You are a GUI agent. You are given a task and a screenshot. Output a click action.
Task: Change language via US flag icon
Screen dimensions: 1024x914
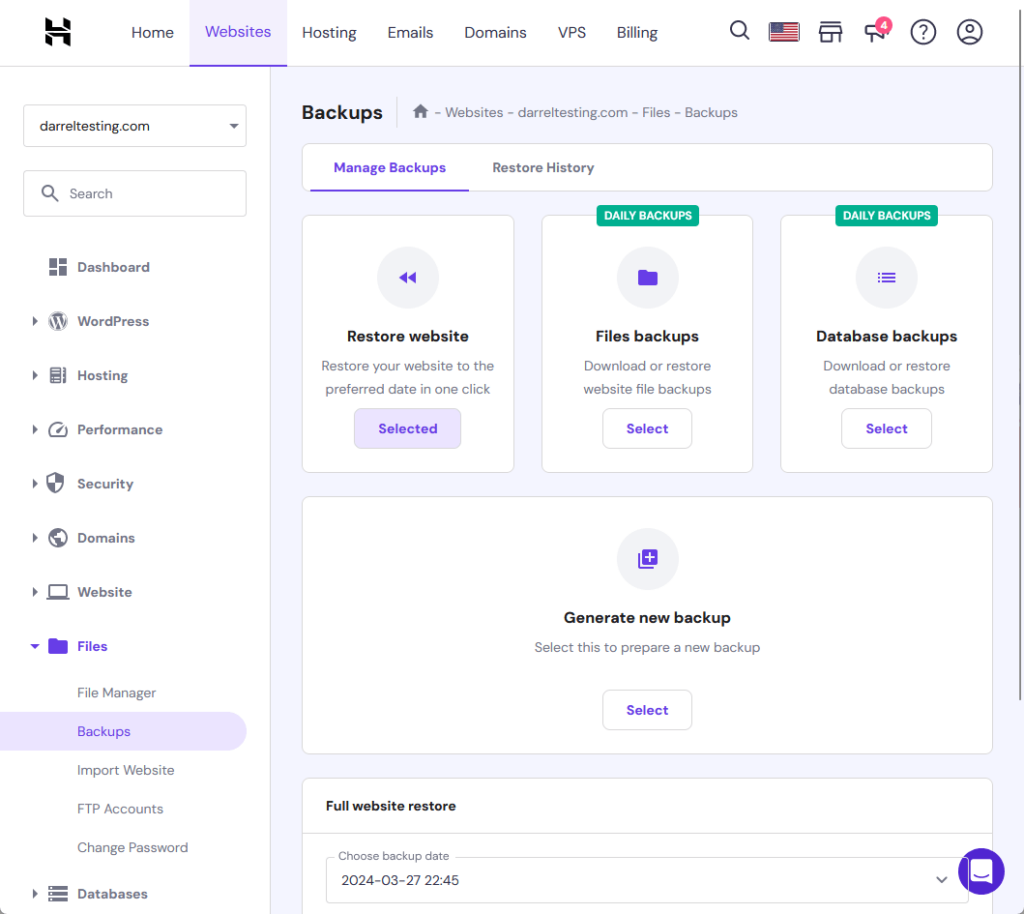click(784, 31)
